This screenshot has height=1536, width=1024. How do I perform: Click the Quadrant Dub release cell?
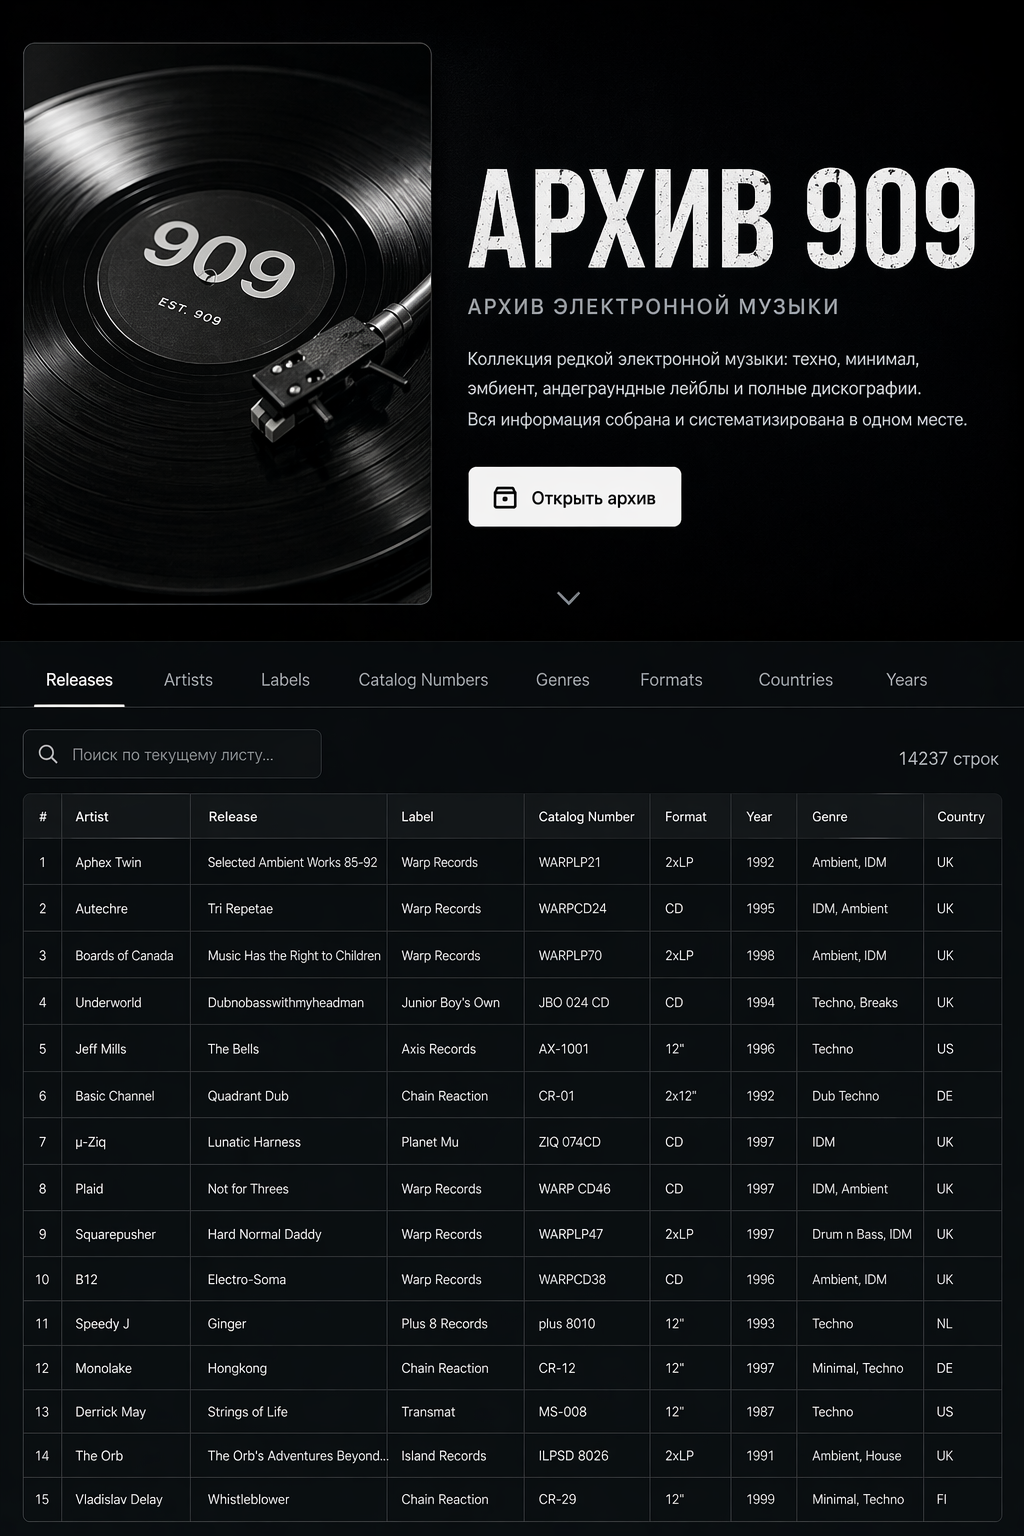(x=248, y=1096)
